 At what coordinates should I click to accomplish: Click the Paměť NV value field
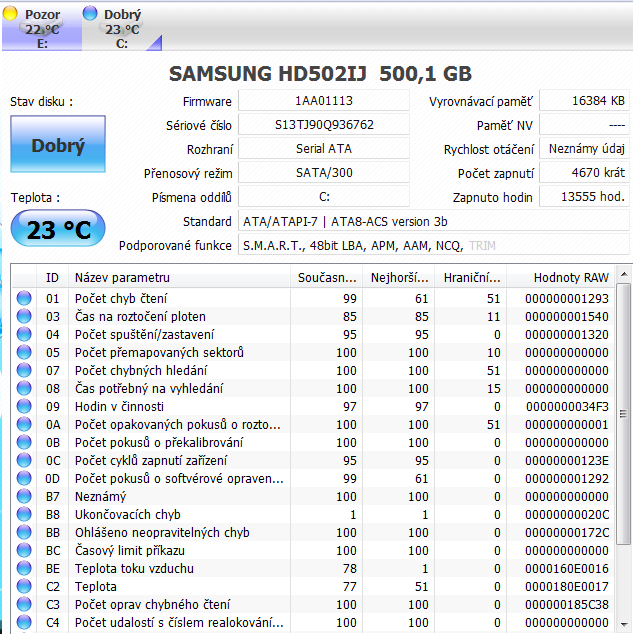point(584,125)
